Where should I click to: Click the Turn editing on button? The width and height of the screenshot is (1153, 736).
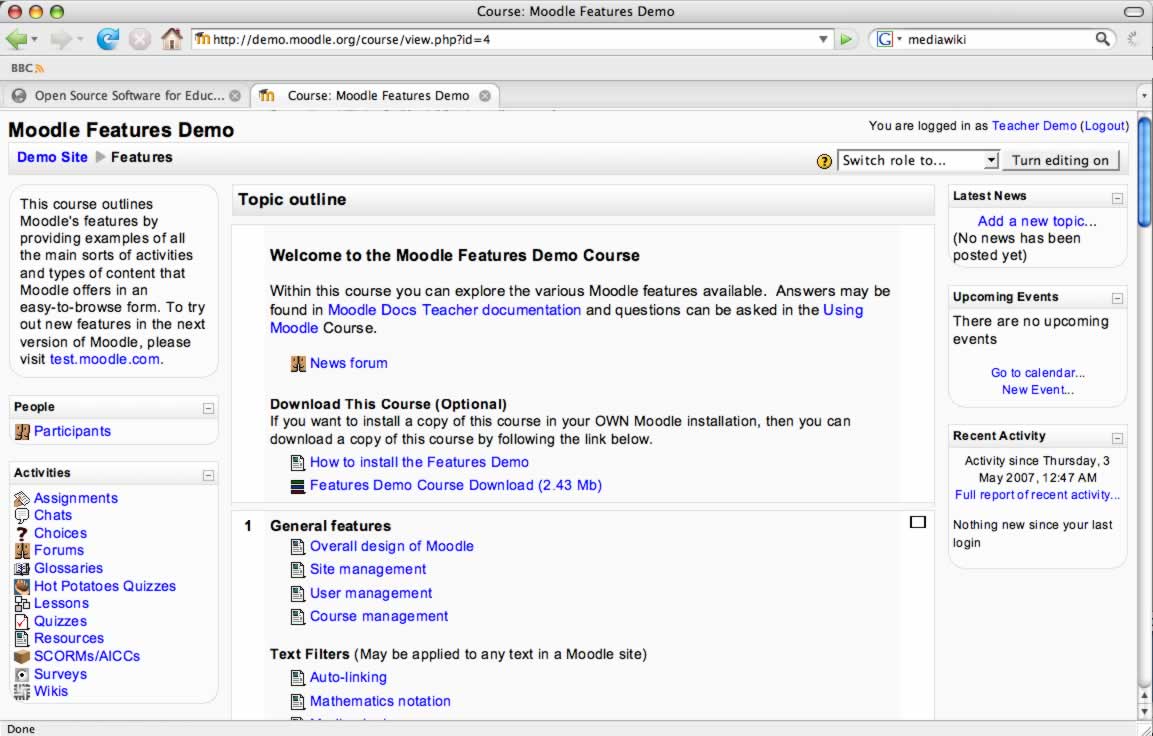point(1060,160)
